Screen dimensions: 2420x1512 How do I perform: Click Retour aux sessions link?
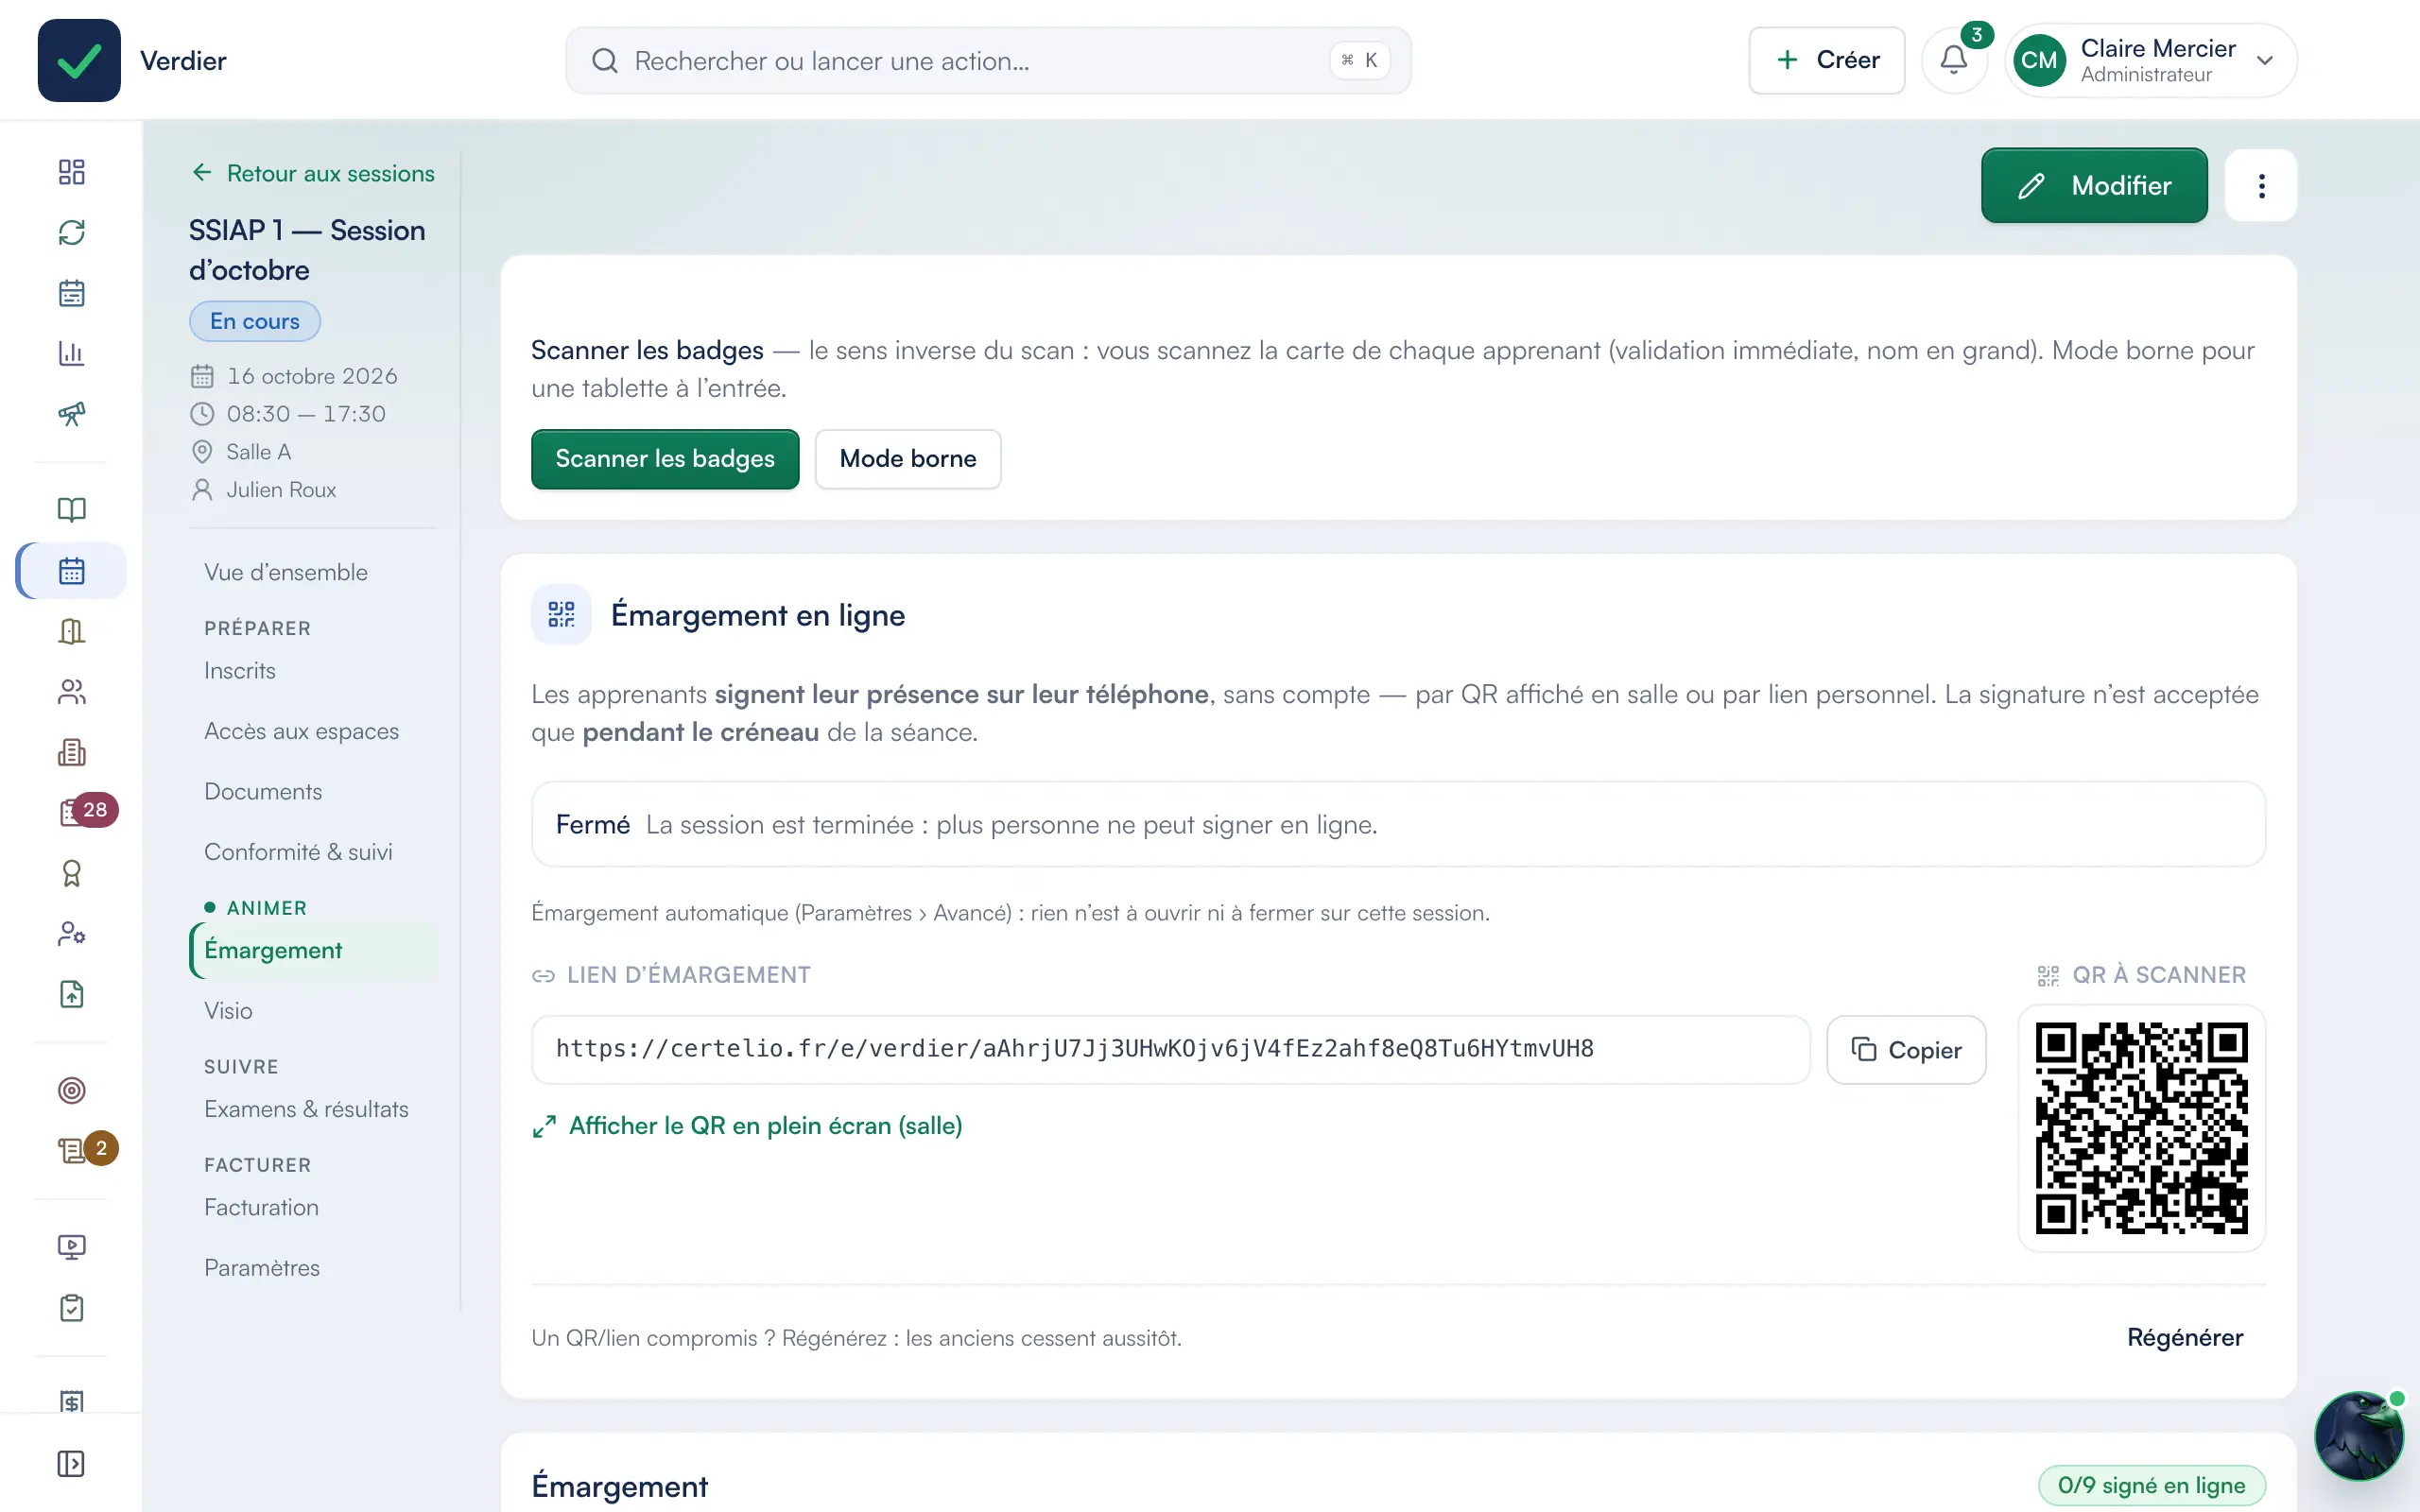pos(313,174)
